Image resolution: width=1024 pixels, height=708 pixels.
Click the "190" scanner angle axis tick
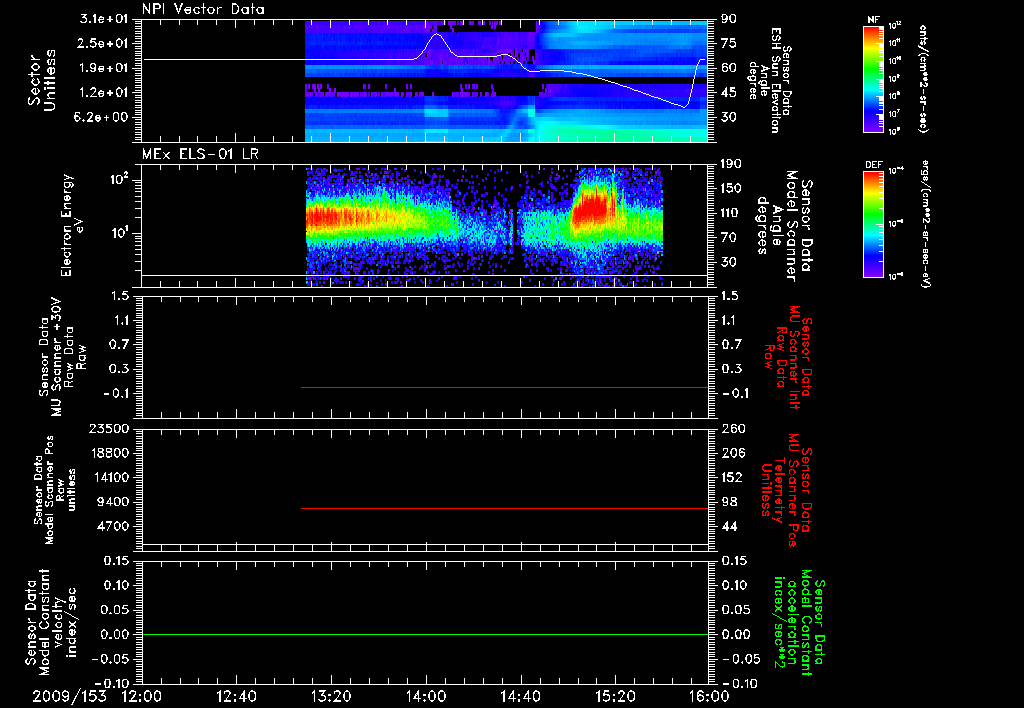click(x=731, y=164)
